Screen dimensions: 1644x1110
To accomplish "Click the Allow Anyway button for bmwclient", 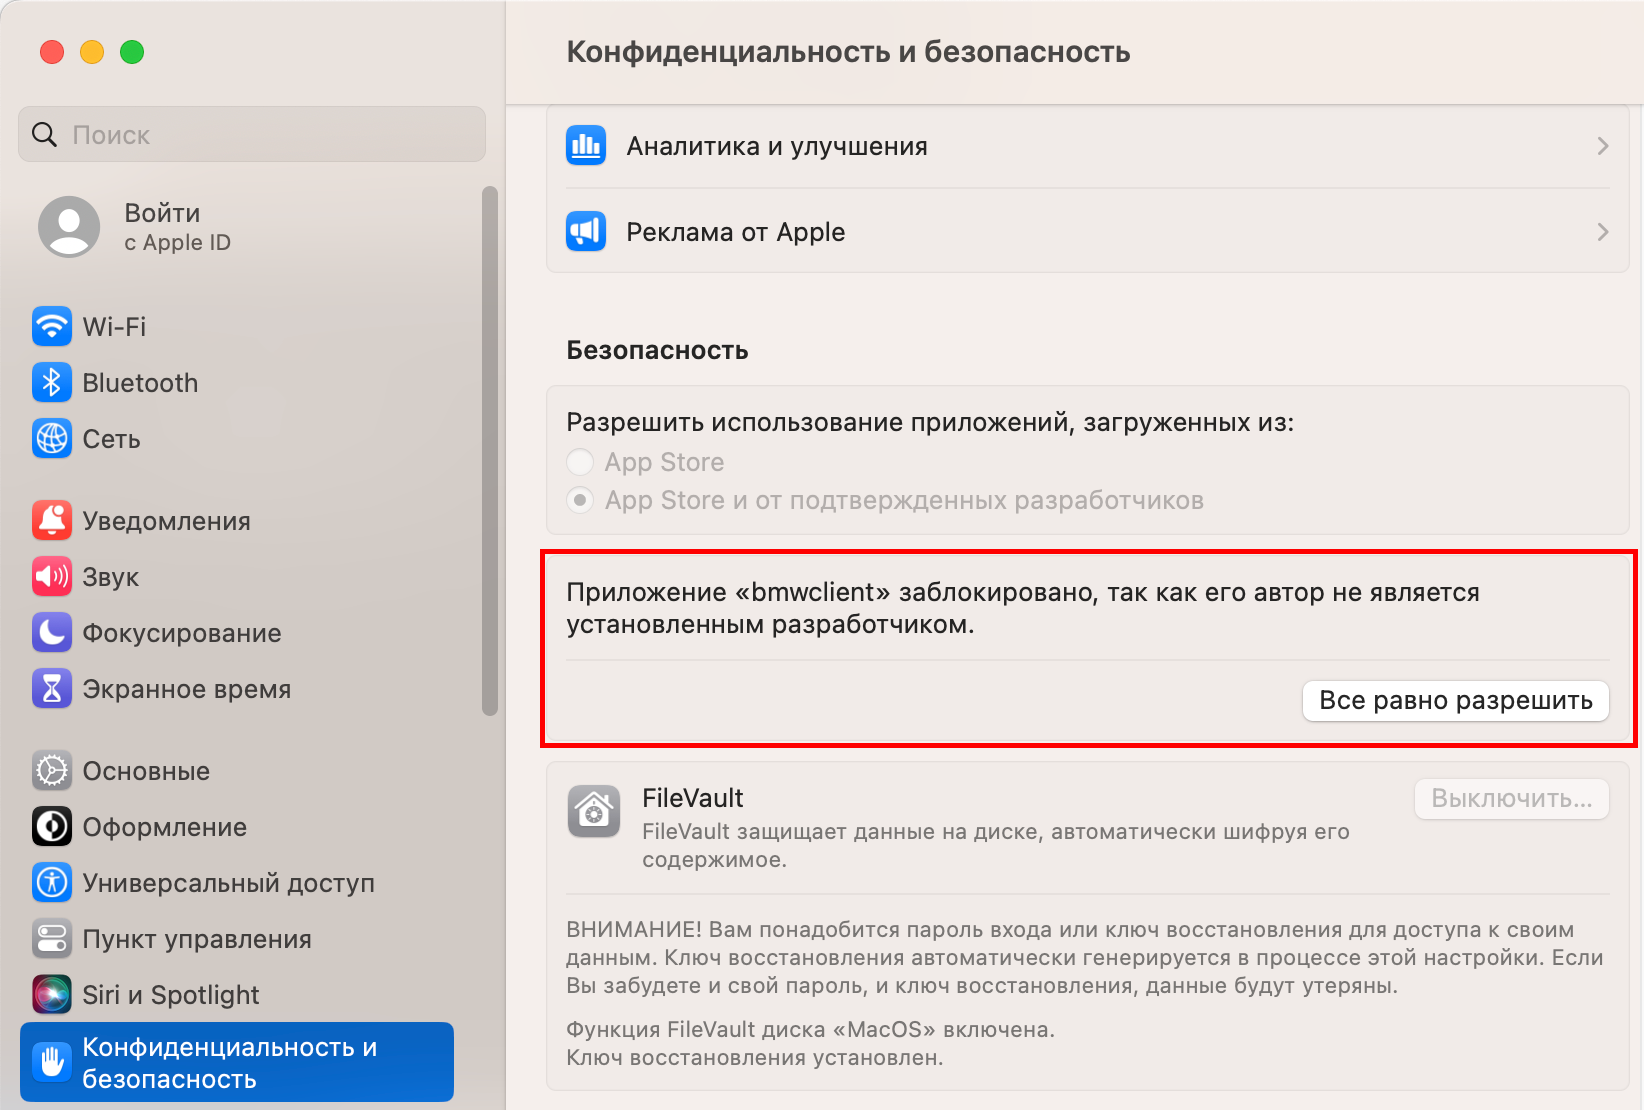I will click(1455, 701).
